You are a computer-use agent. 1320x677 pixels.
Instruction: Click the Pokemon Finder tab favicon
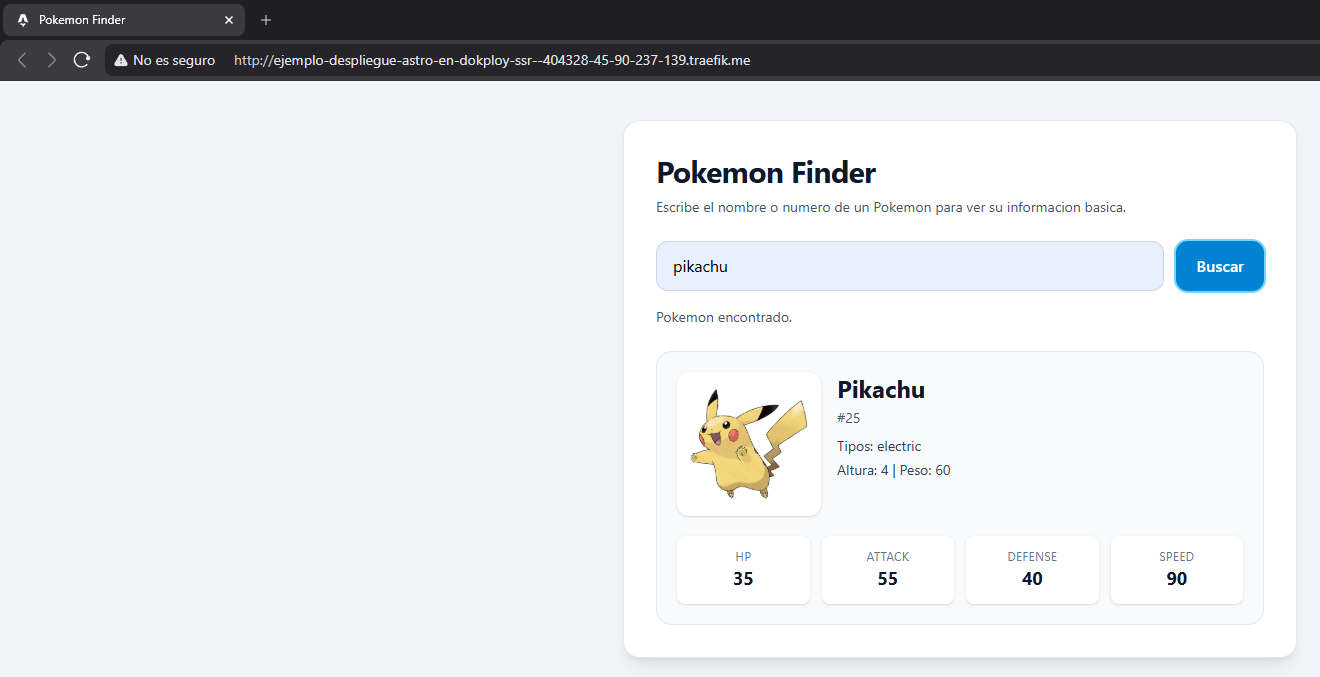22,19
